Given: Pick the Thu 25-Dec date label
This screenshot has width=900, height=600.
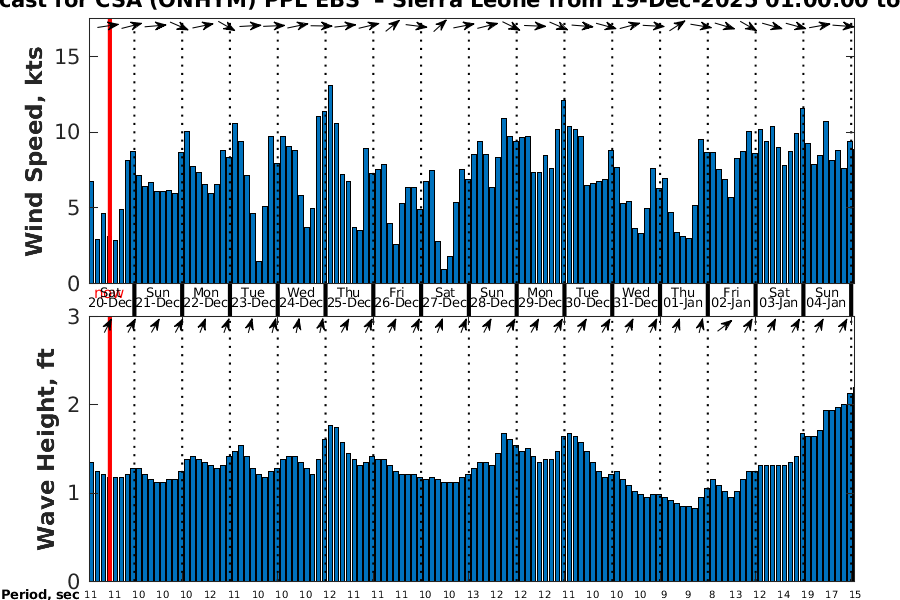Looking at the screenshot, I should tap(350, 297).
